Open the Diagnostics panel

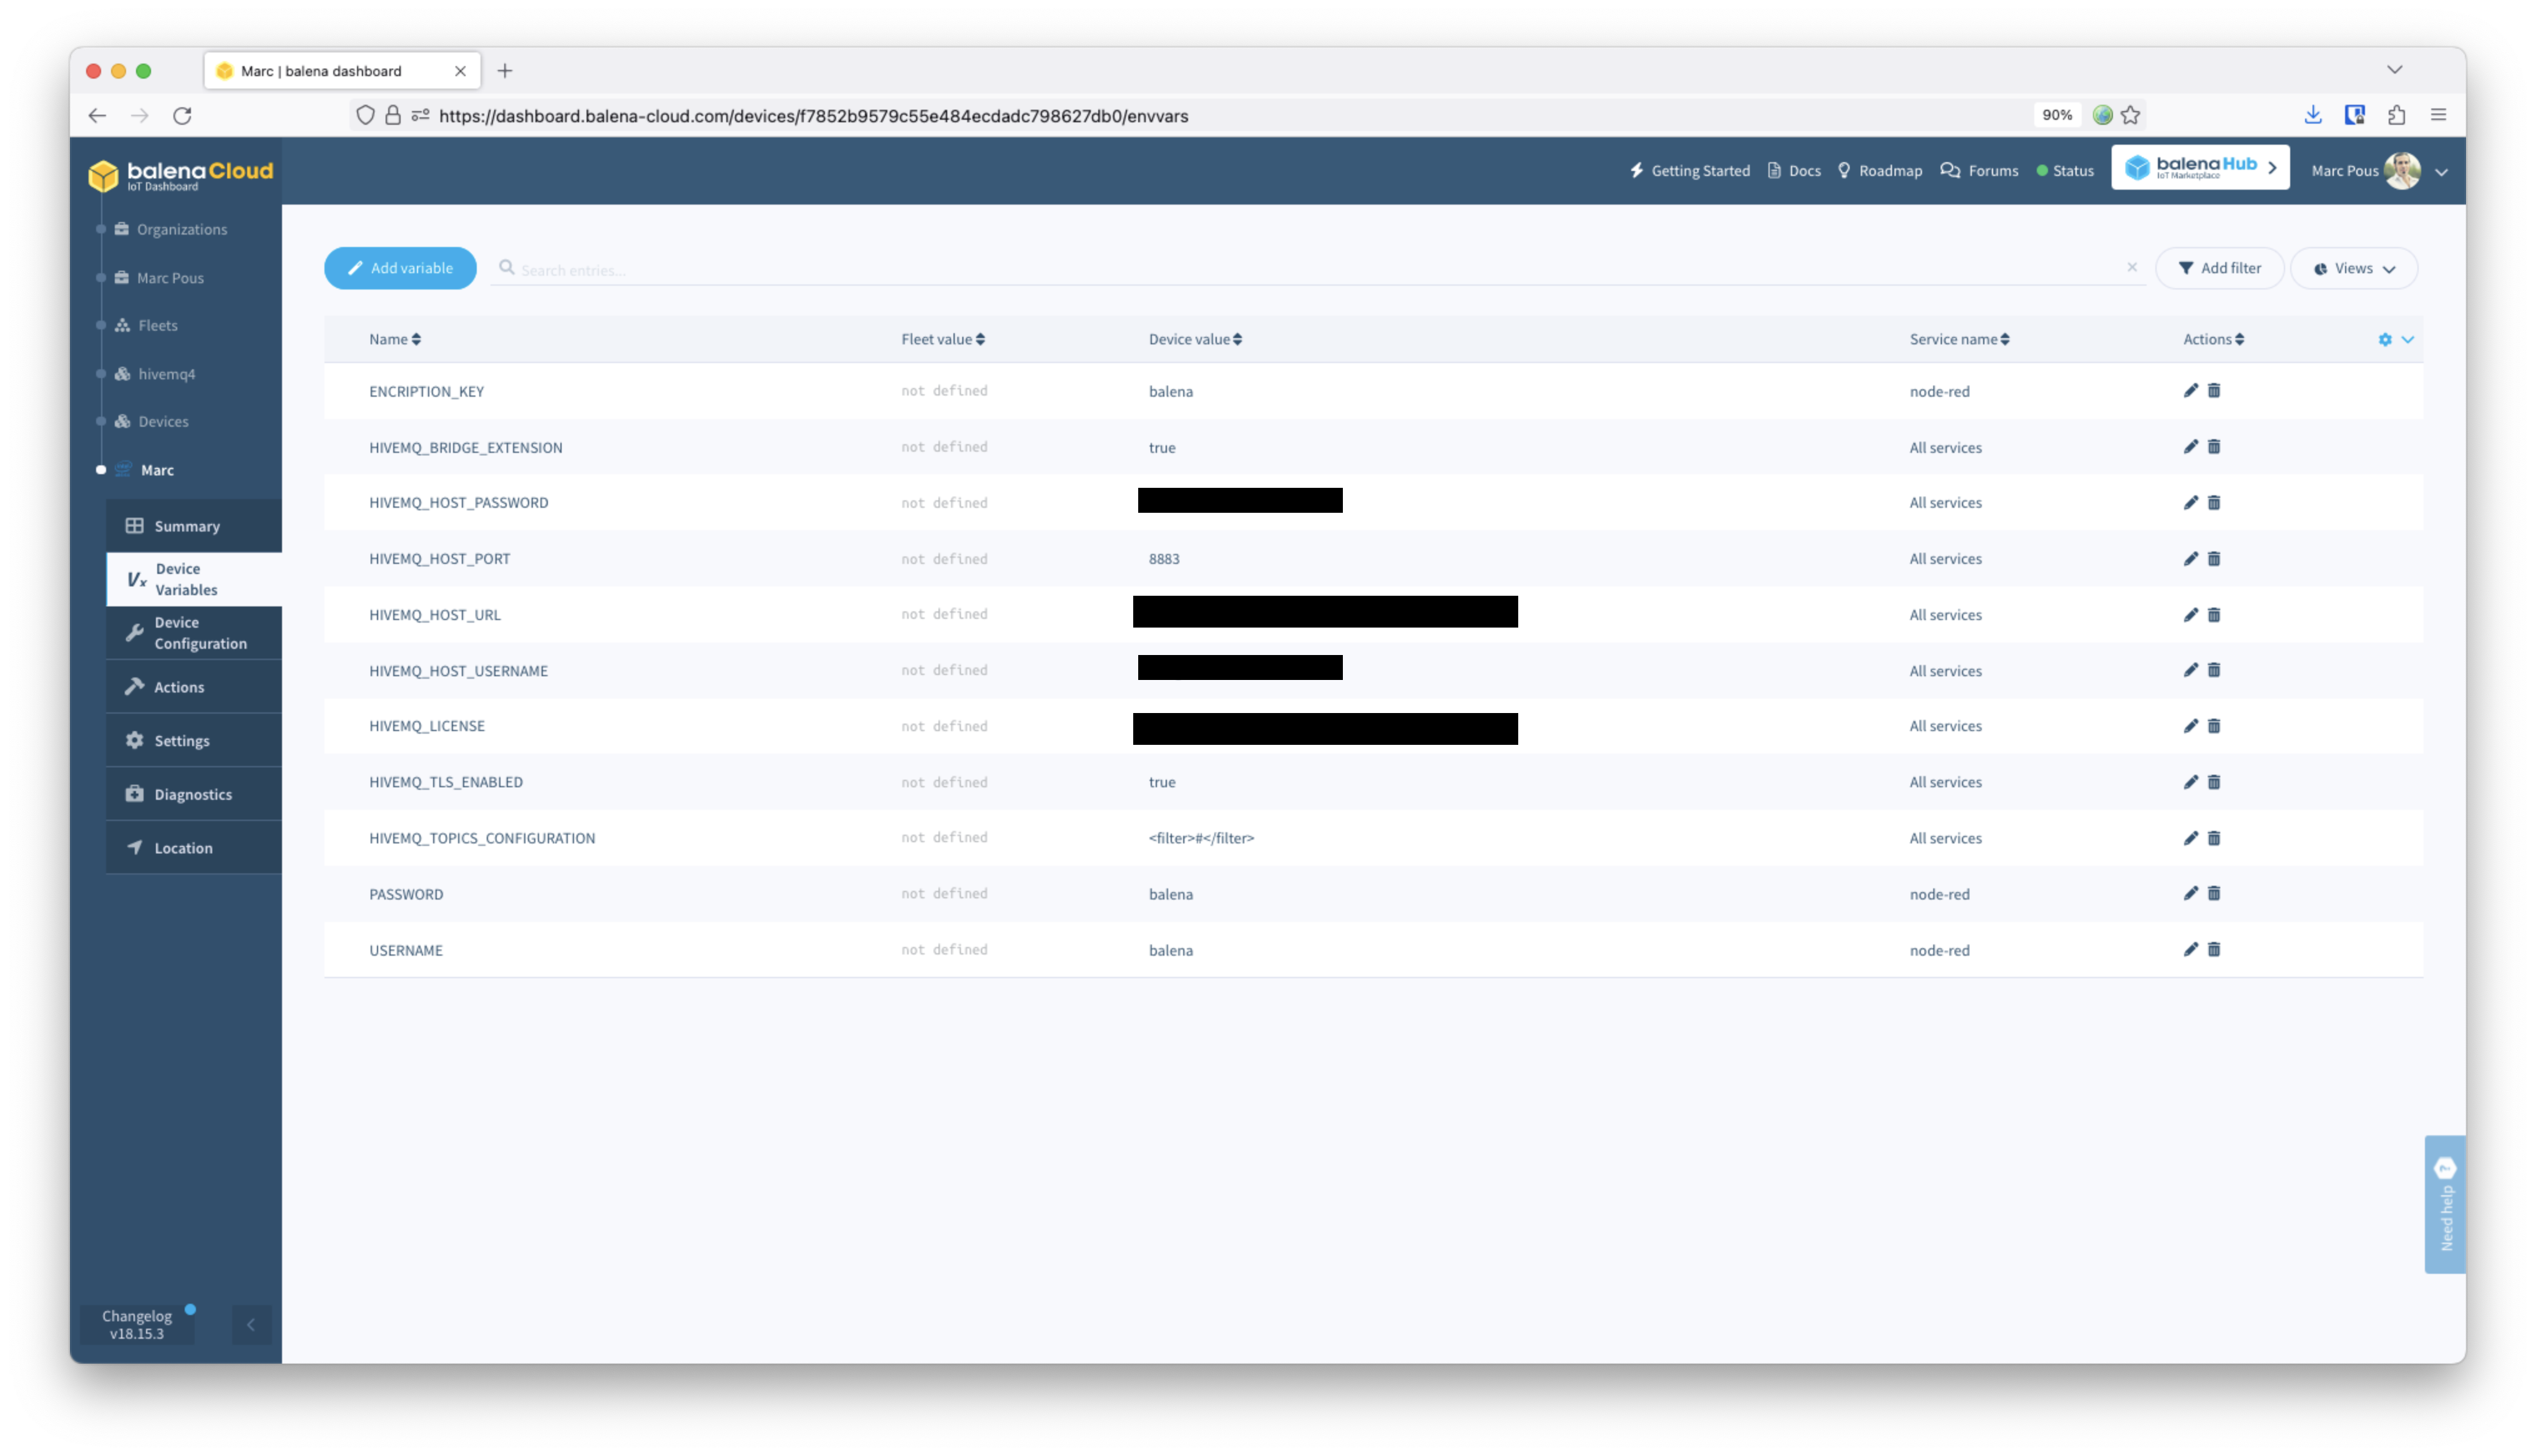(192, 793)
